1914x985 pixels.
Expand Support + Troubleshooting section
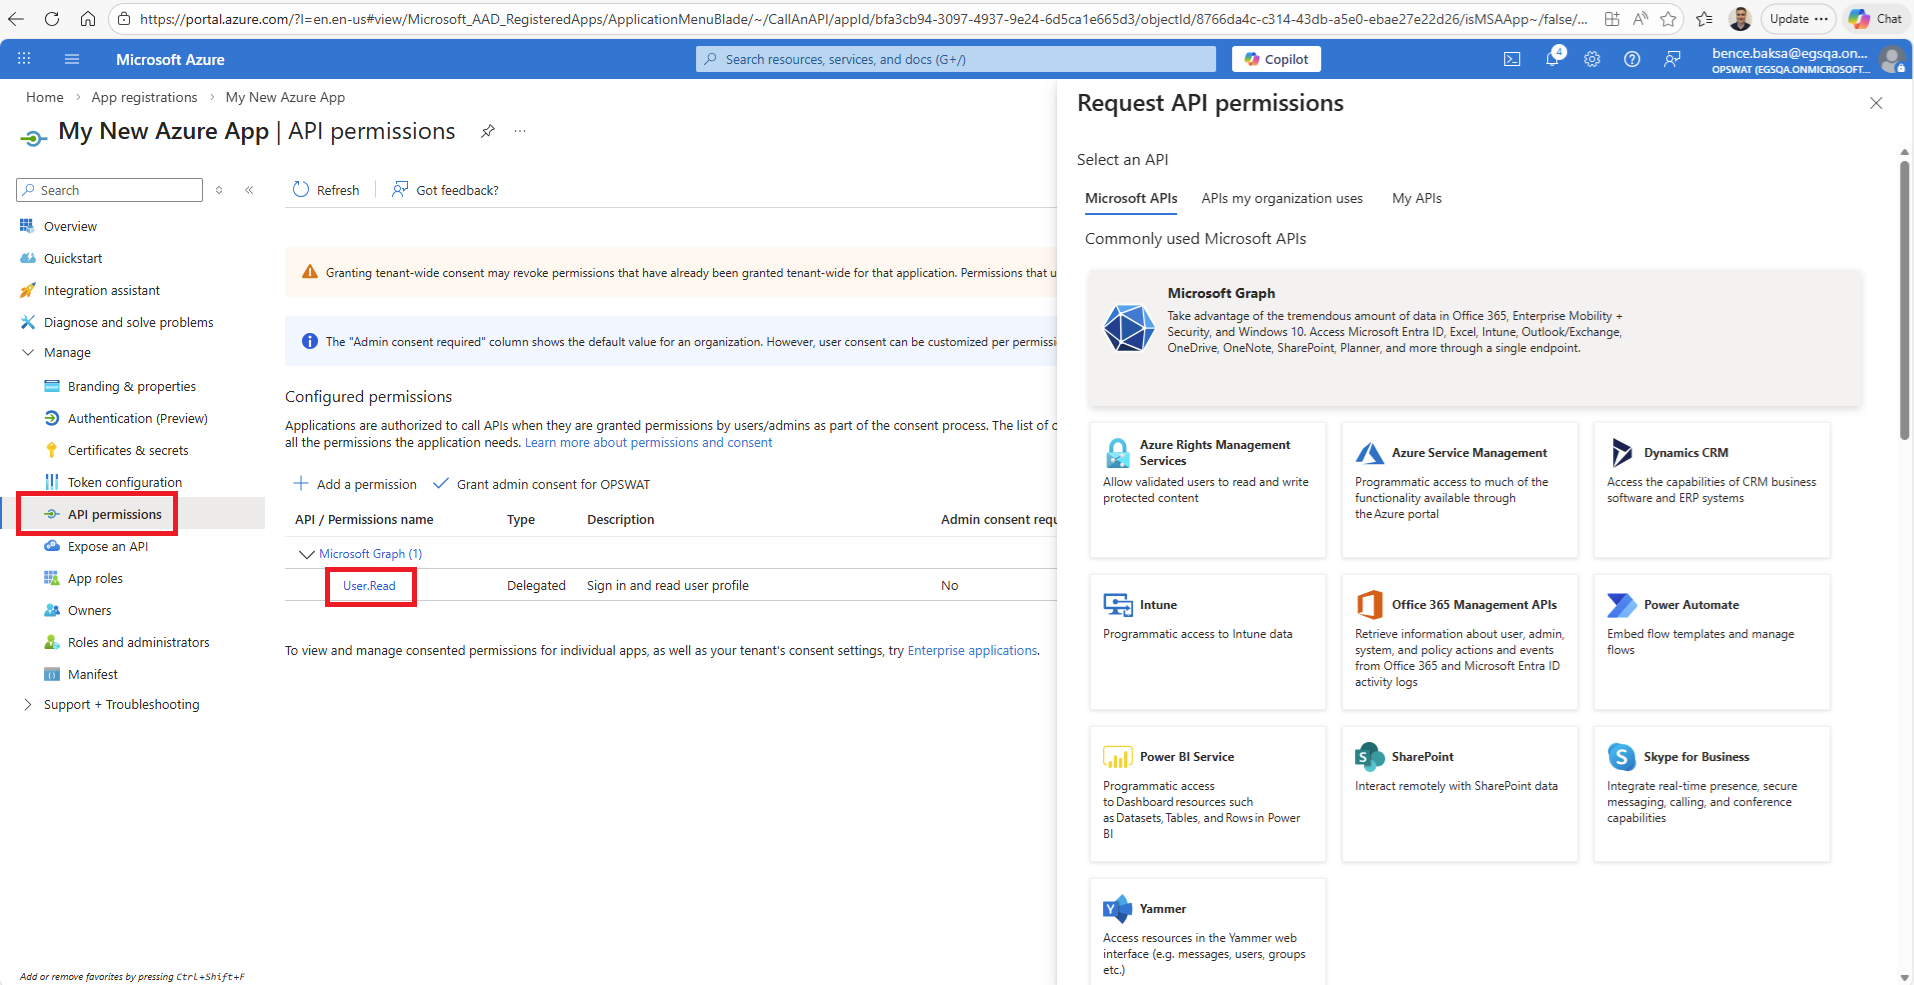pyautogui.click(x=28, y=705)
